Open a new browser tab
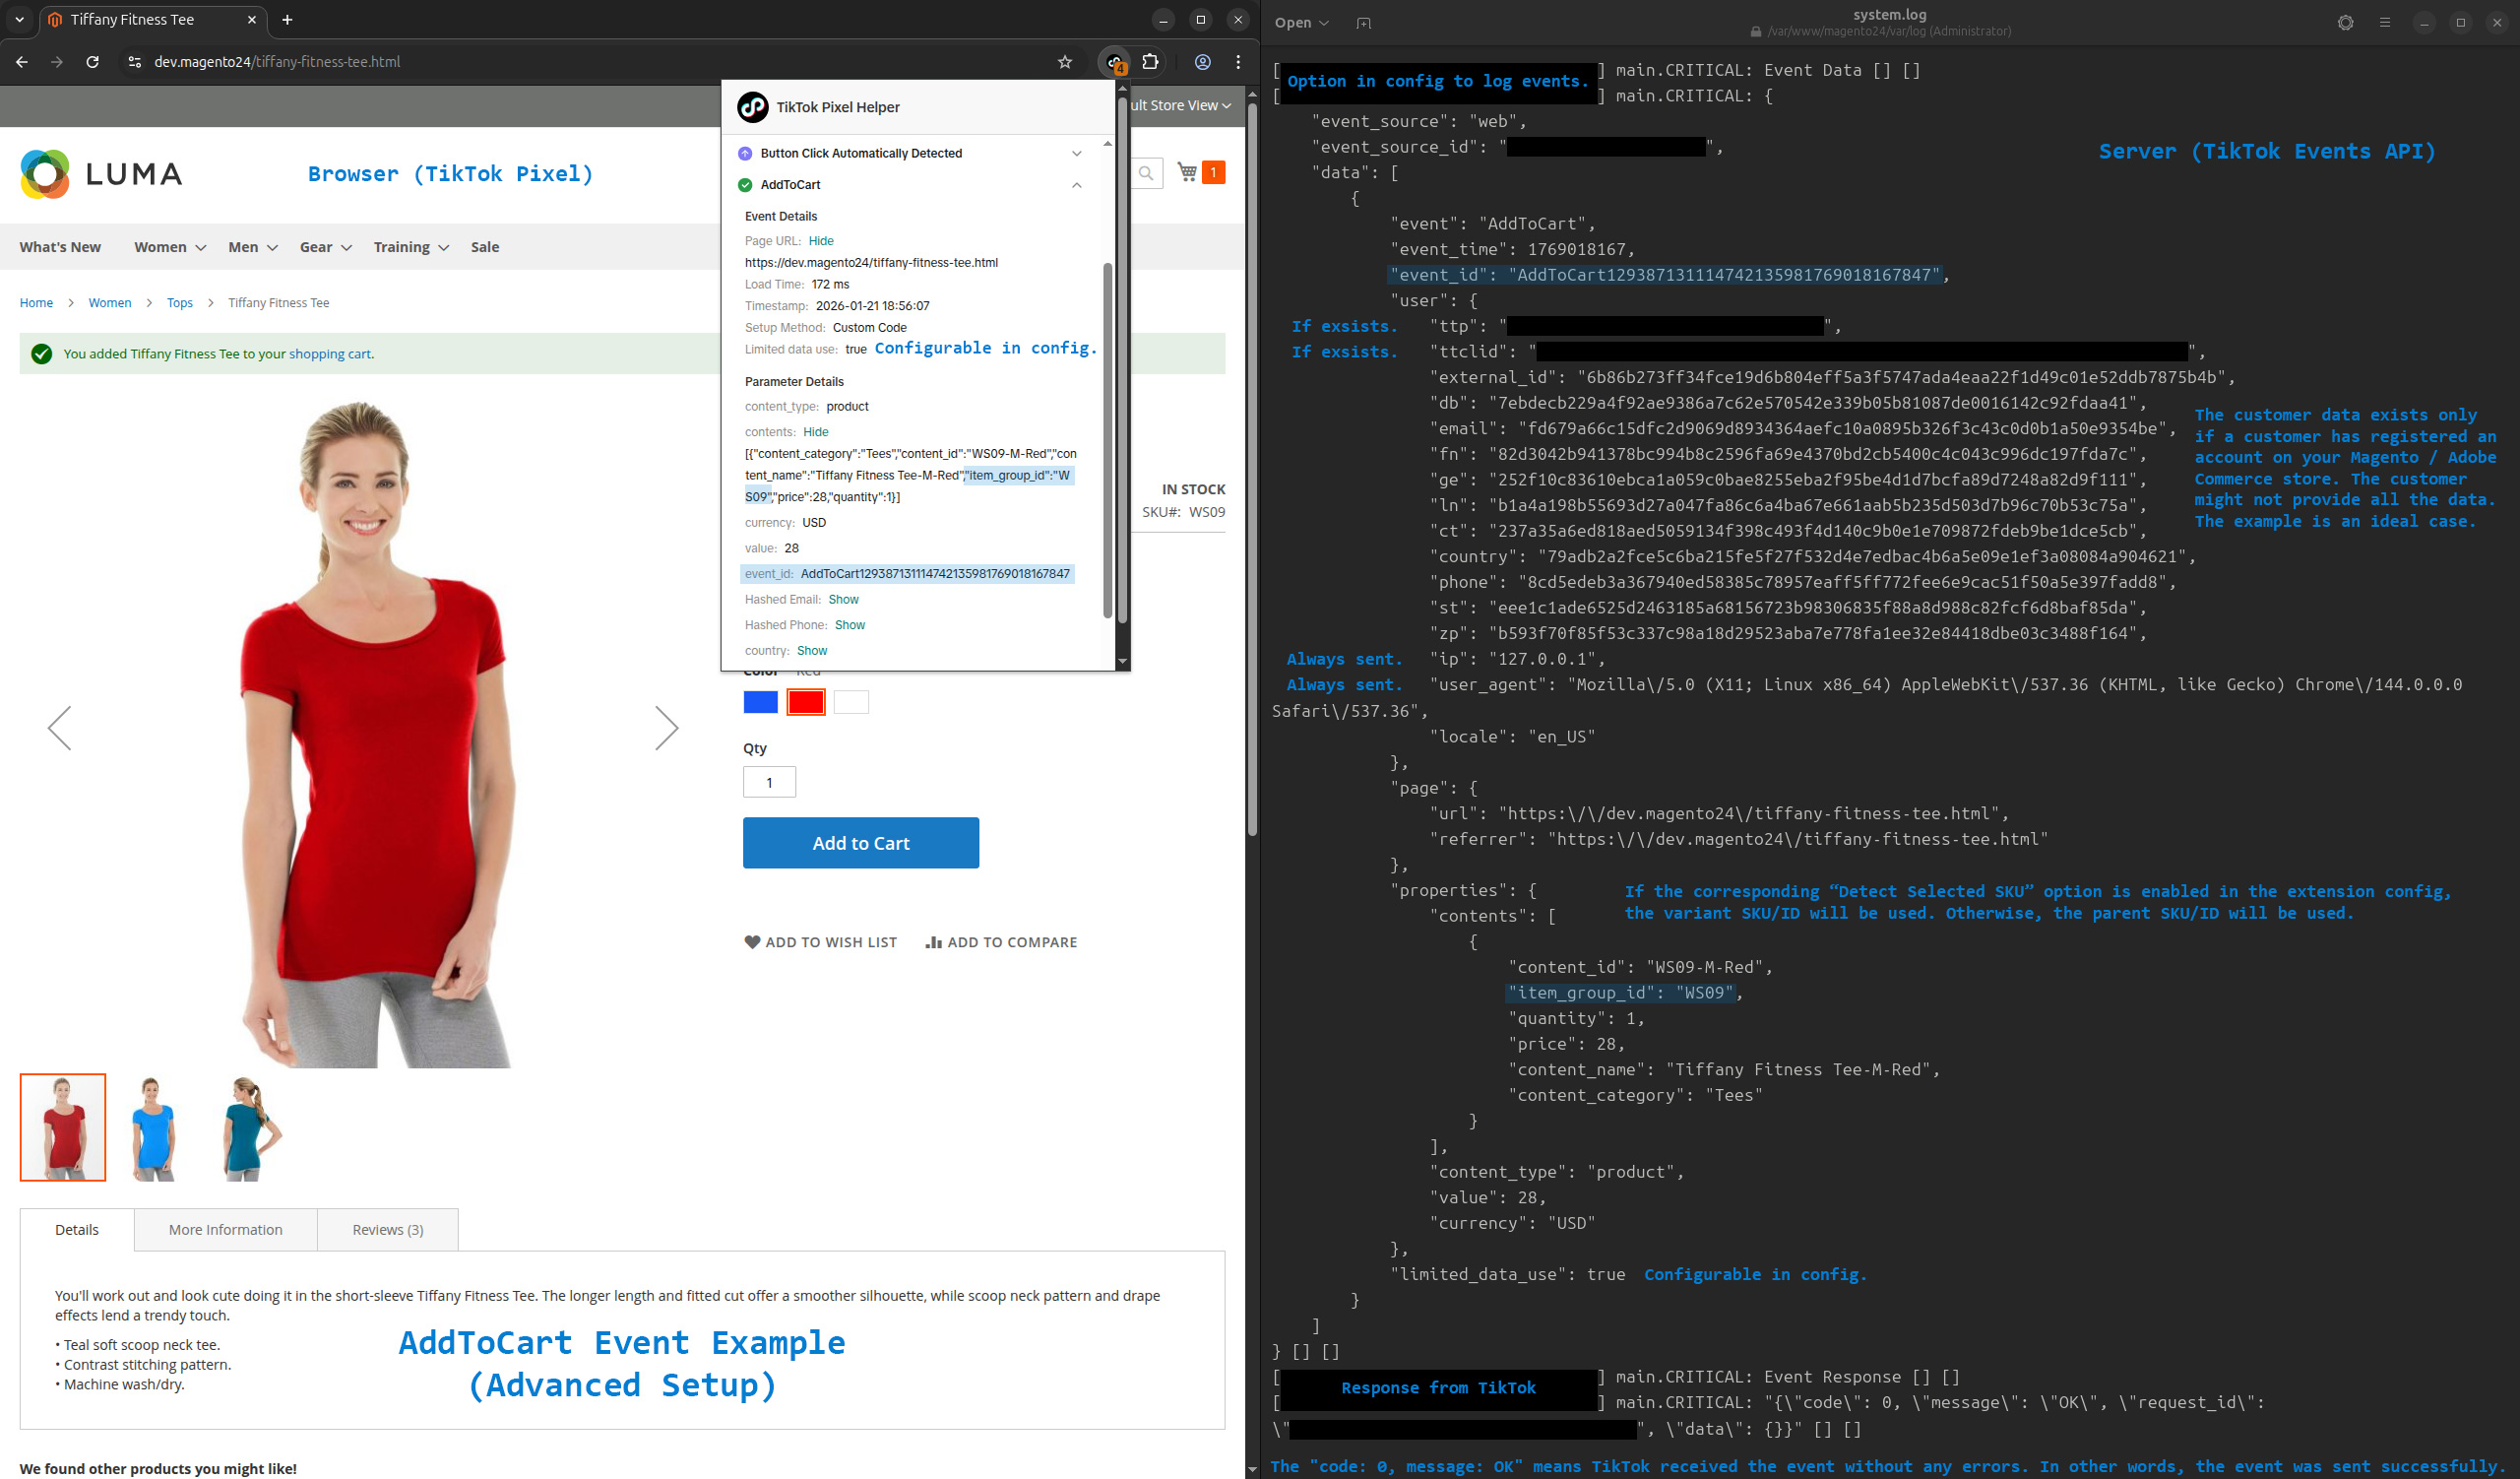This screenshot has width=2520, height=1479. pos(287,19)
